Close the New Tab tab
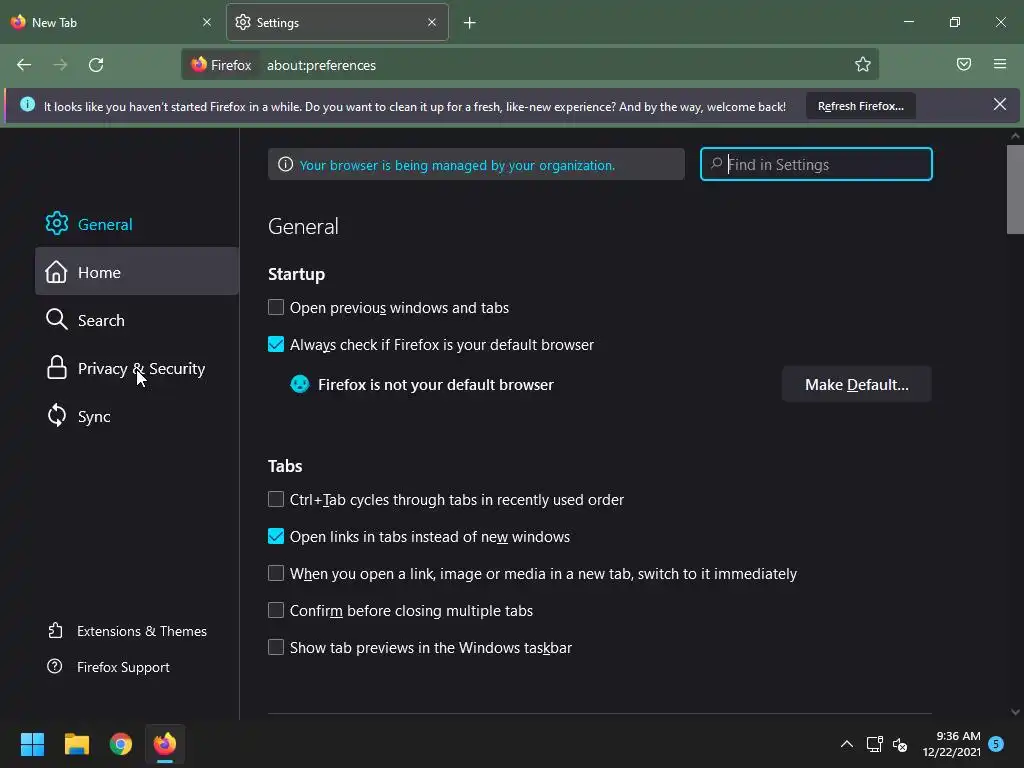 [x=207, y=22]
